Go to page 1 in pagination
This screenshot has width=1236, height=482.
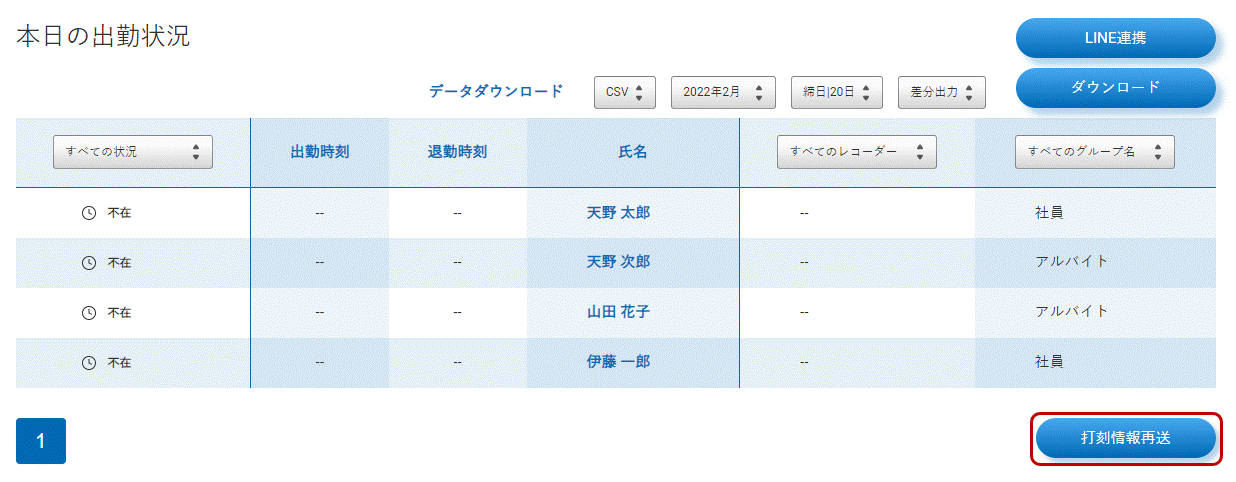point(41,441)
